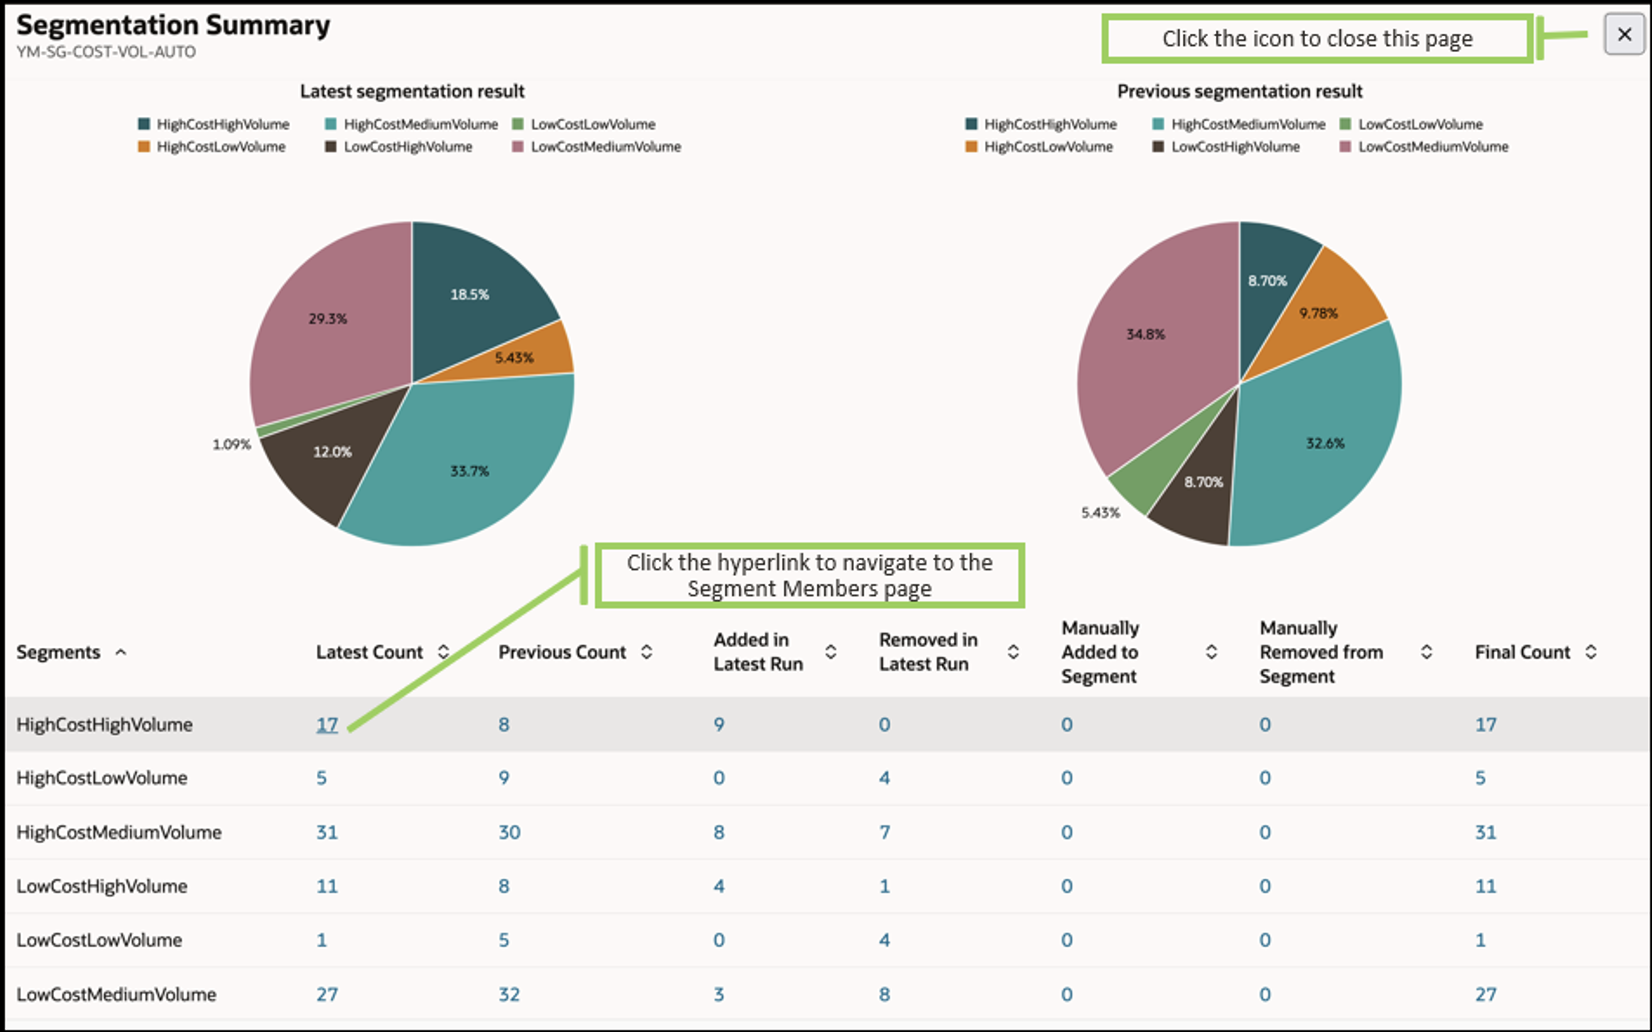The height and width of the screenshot is (1032, 1652).
Task: Click the sort icon on Removed in Latest Run
Action: click(1014, 651)
